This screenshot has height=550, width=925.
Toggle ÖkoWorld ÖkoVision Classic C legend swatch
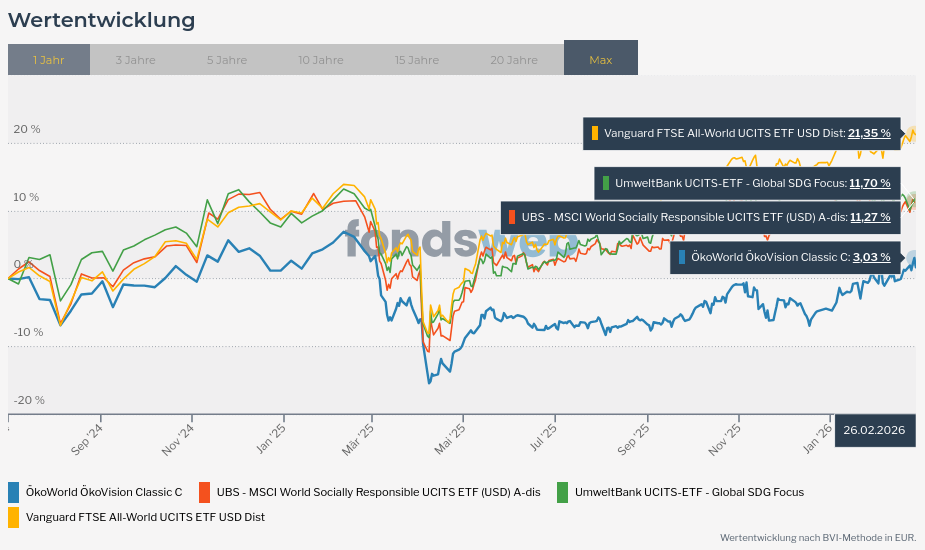(x=14, y=492)
